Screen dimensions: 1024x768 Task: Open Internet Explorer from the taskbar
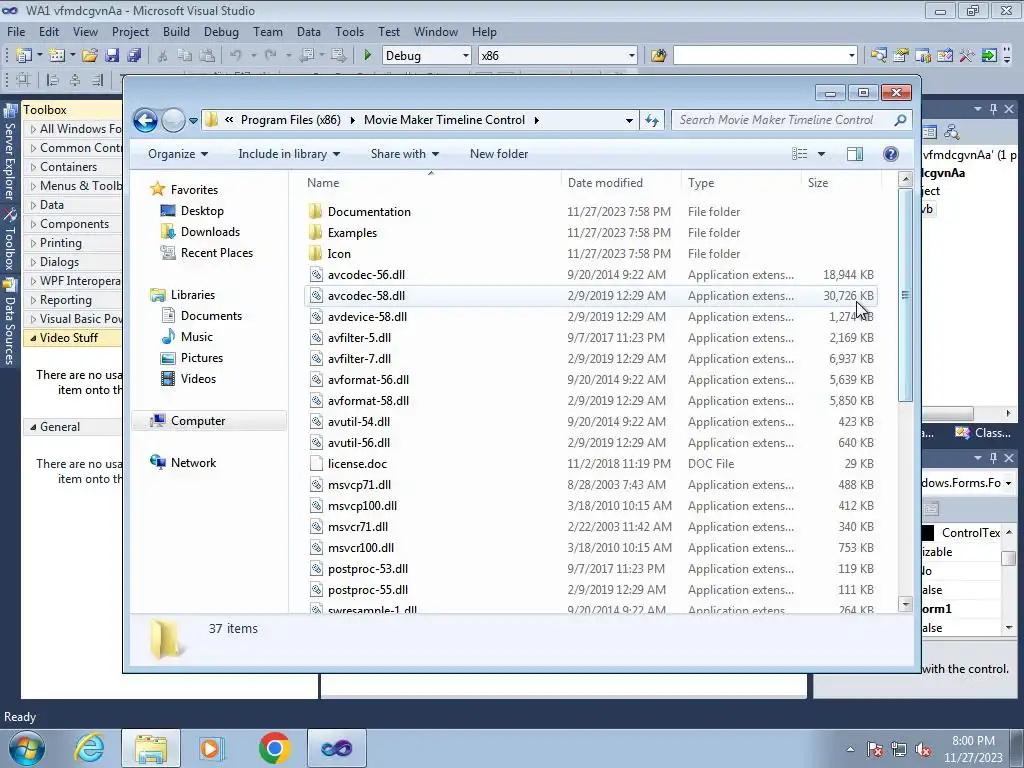(89, 748)
